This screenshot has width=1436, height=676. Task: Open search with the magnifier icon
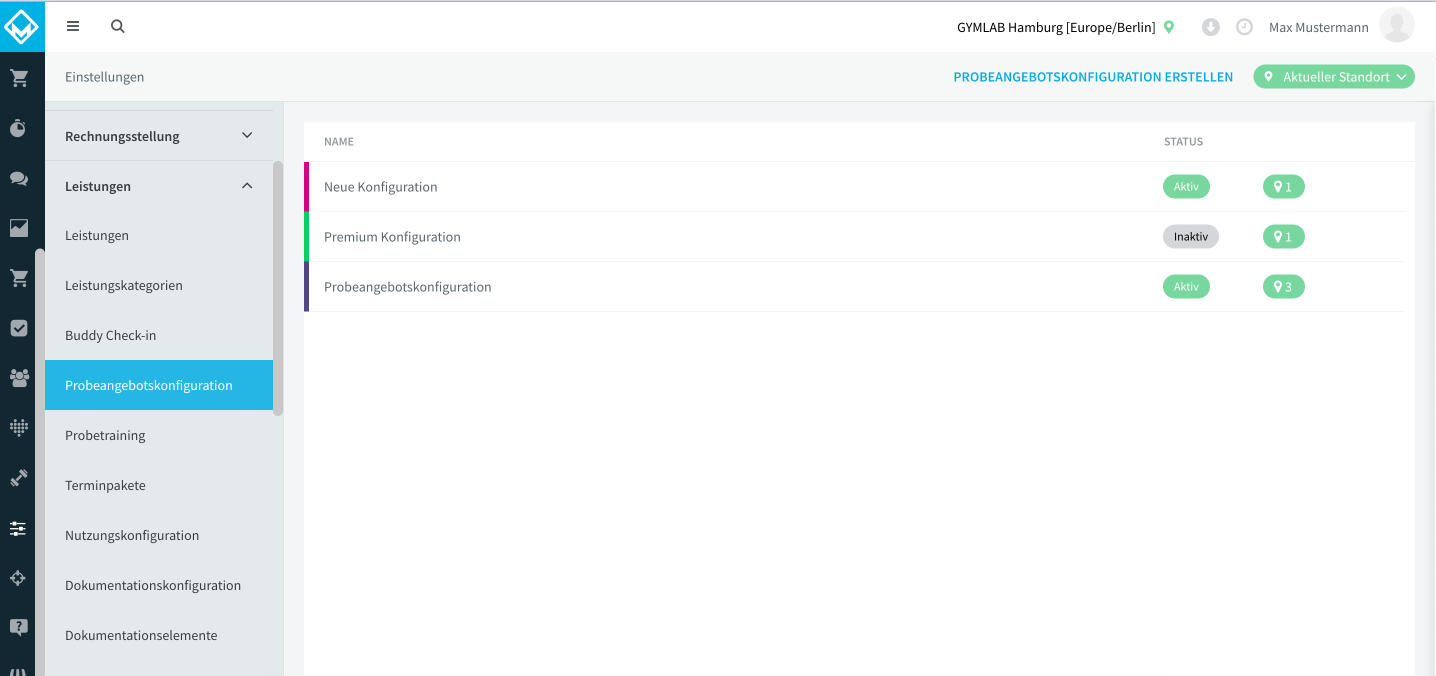(x=118, y=27)
